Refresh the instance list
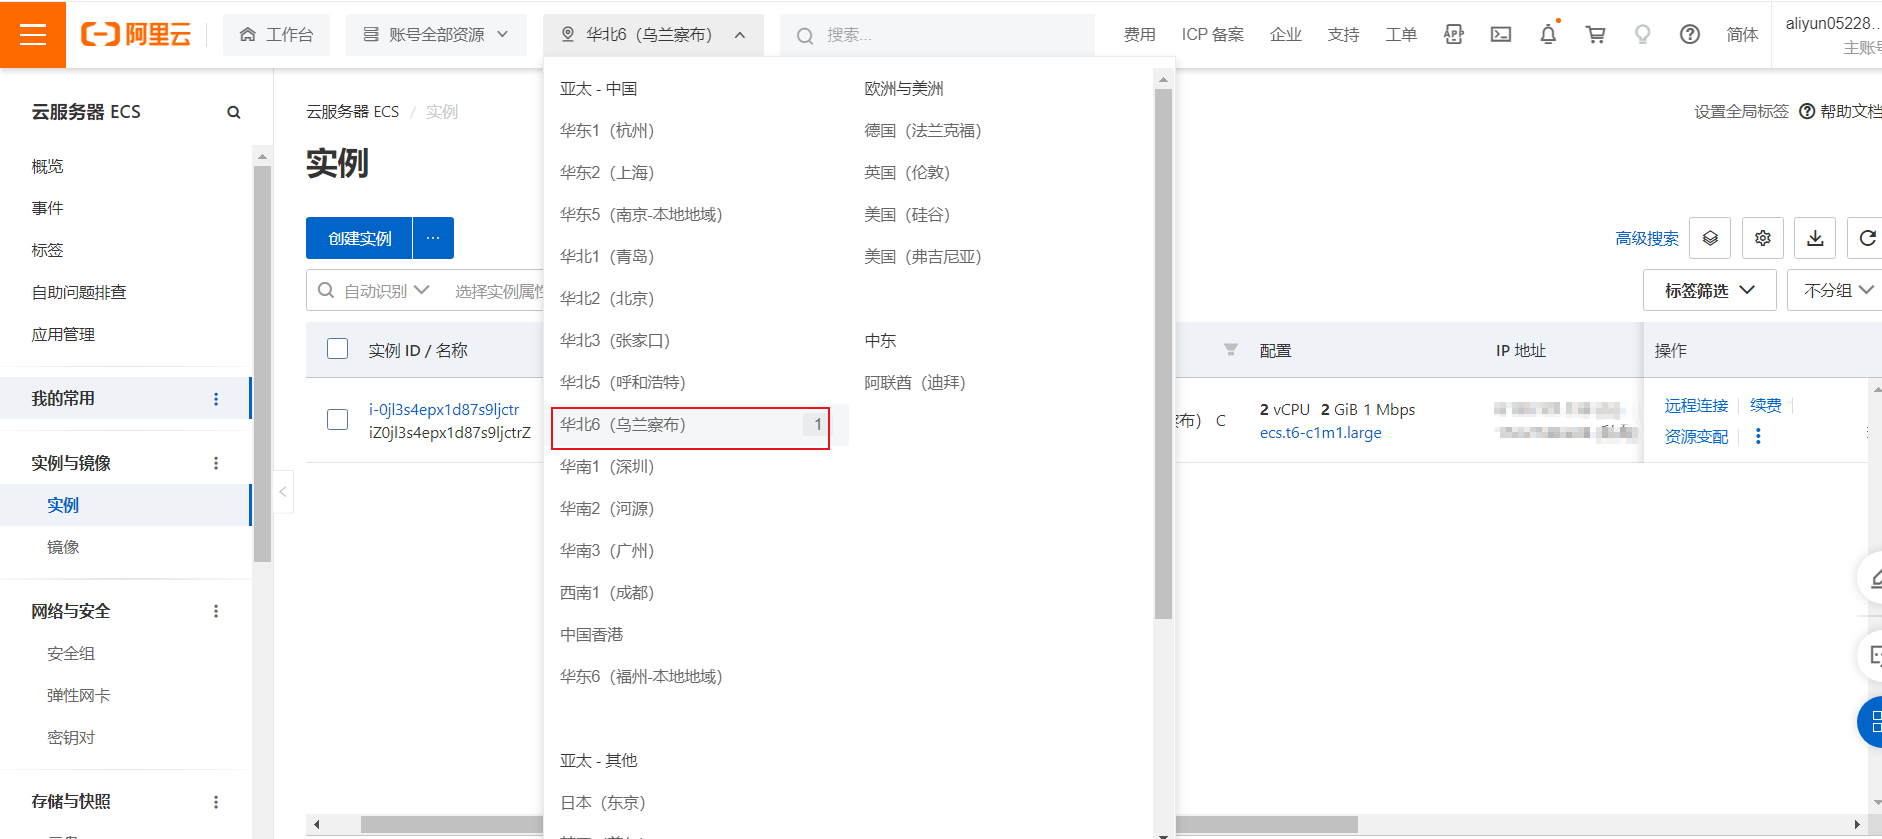1882x839 pixels. click(x=1866, y=238)
